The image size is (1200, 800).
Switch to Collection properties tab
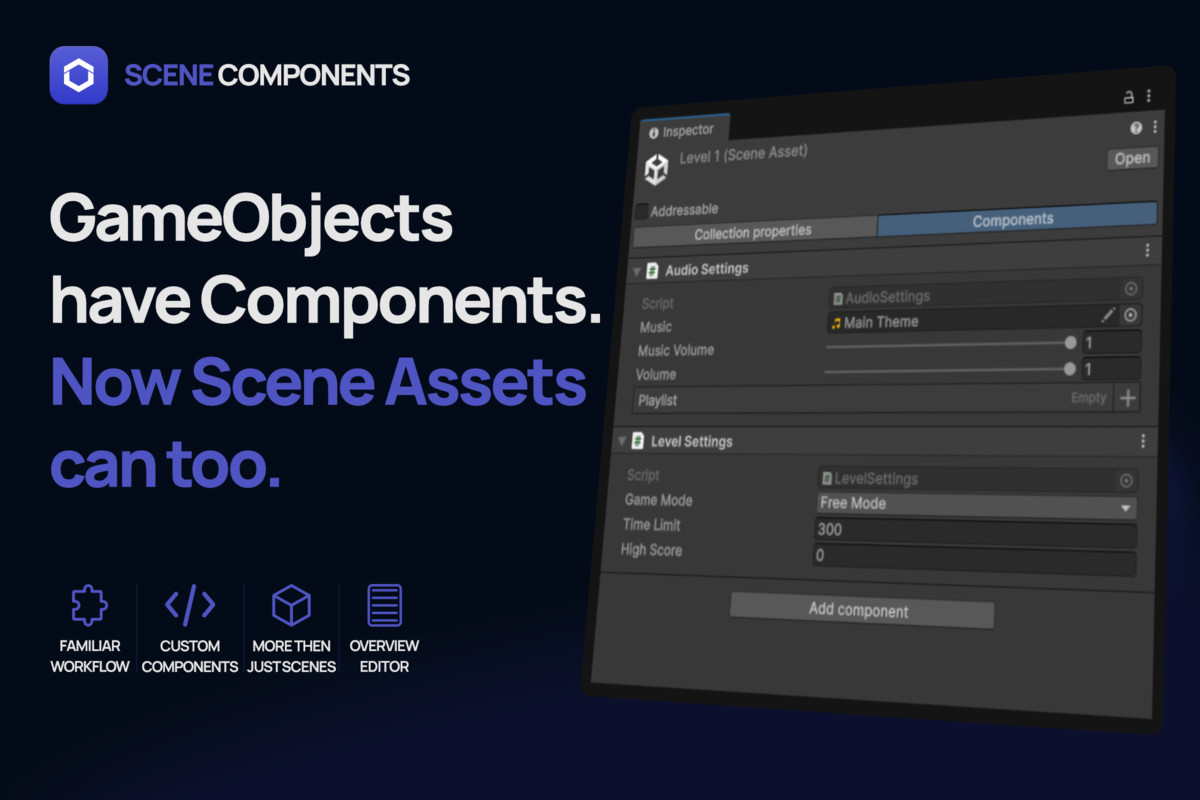754,232
